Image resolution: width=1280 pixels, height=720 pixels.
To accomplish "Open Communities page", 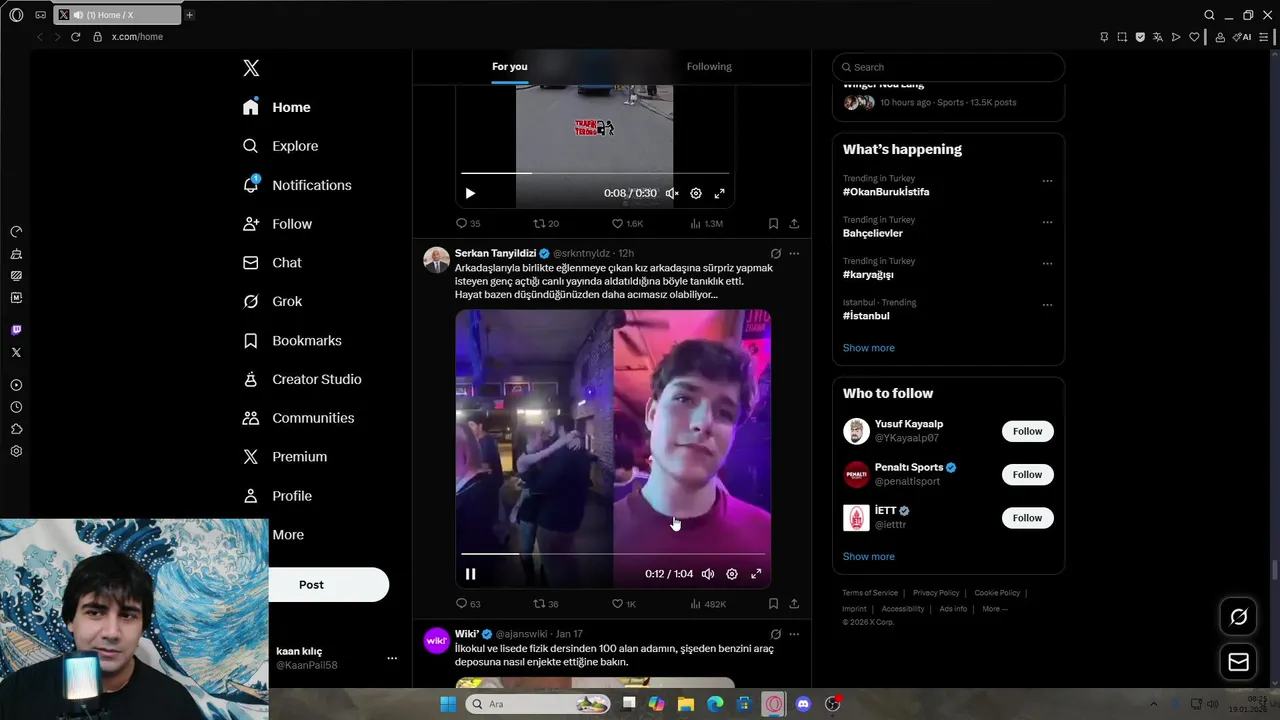I will coord(298,418).
